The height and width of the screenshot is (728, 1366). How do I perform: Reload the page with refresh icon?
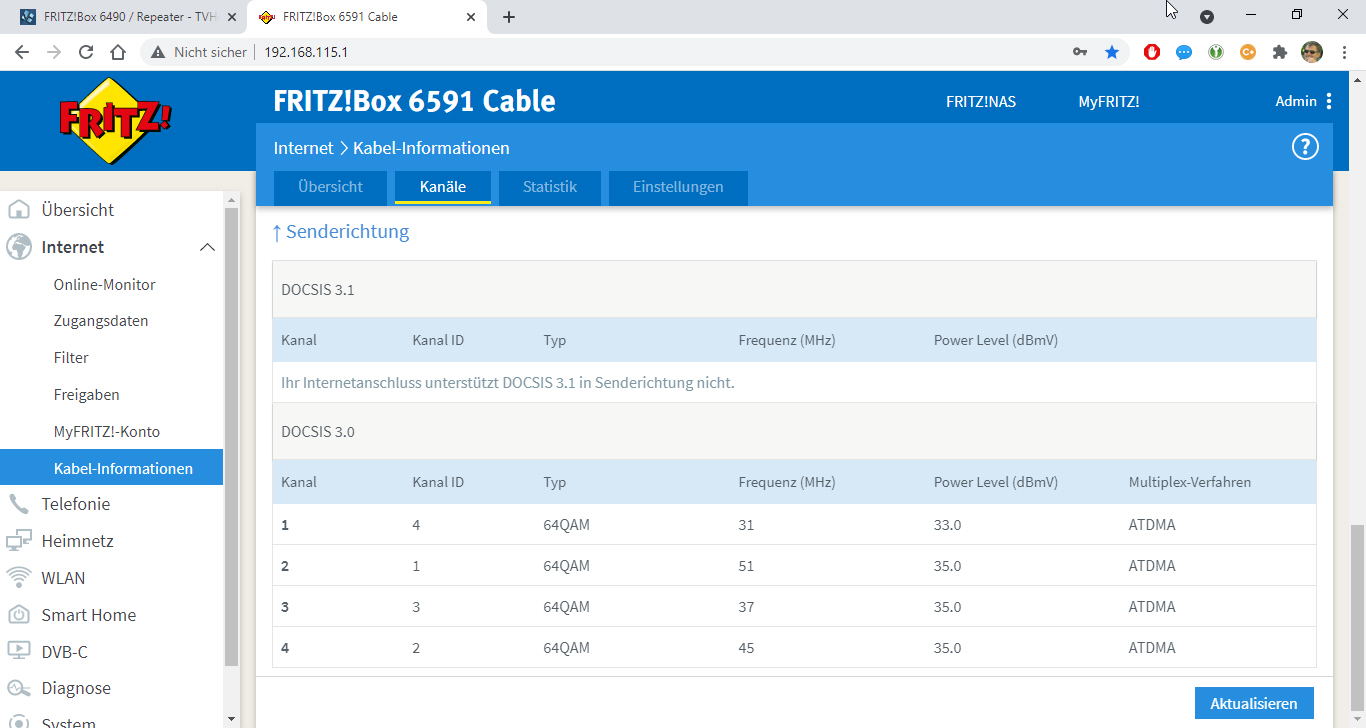(86, 52)
